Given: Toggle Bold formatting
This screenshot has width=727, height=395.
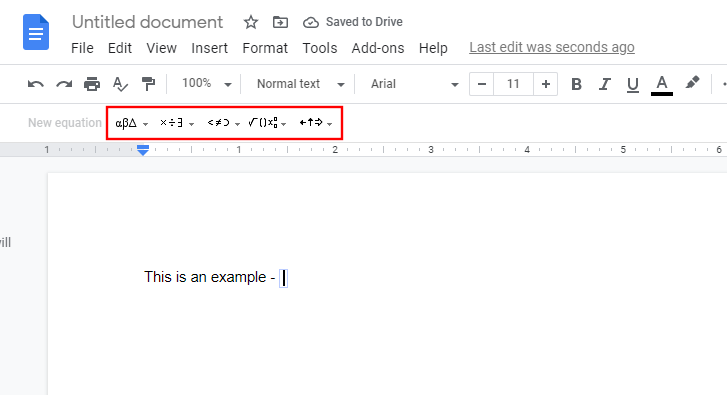Looking at the screenshot, I should (x=576, y=84).
